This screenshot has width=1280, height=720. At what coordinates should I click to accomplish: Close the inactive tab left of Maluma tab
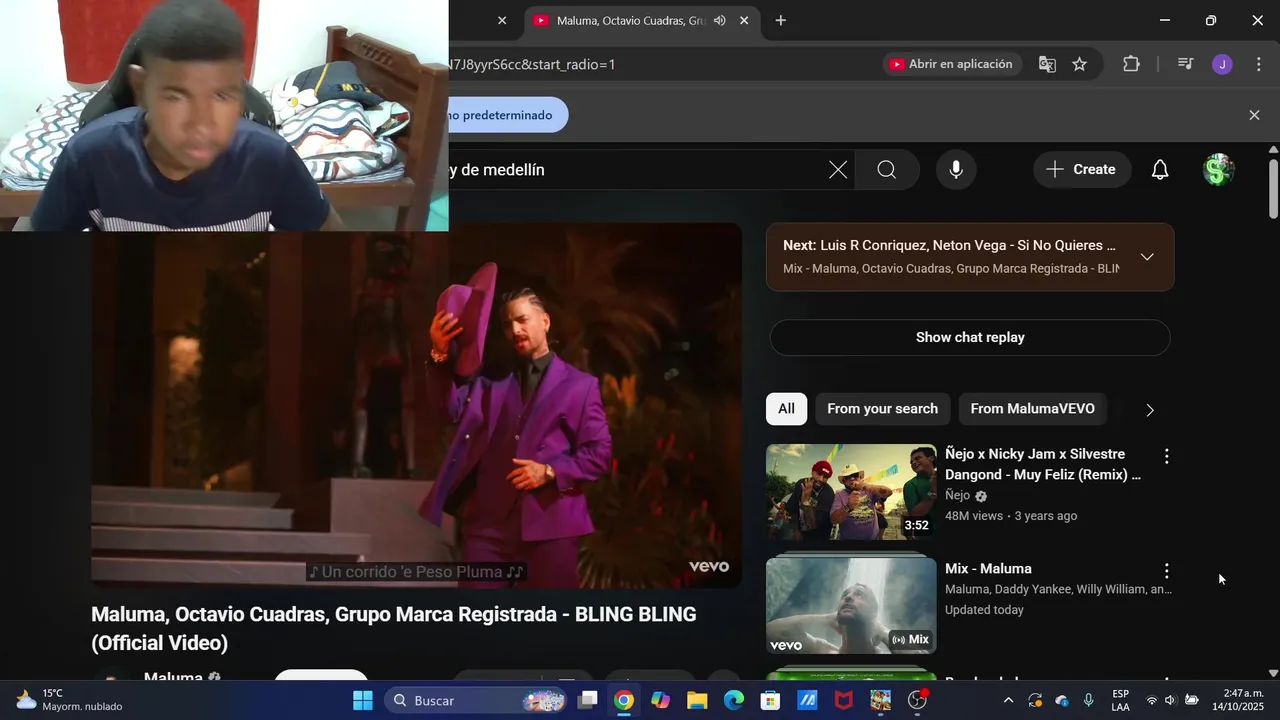[x=502, y=20]
